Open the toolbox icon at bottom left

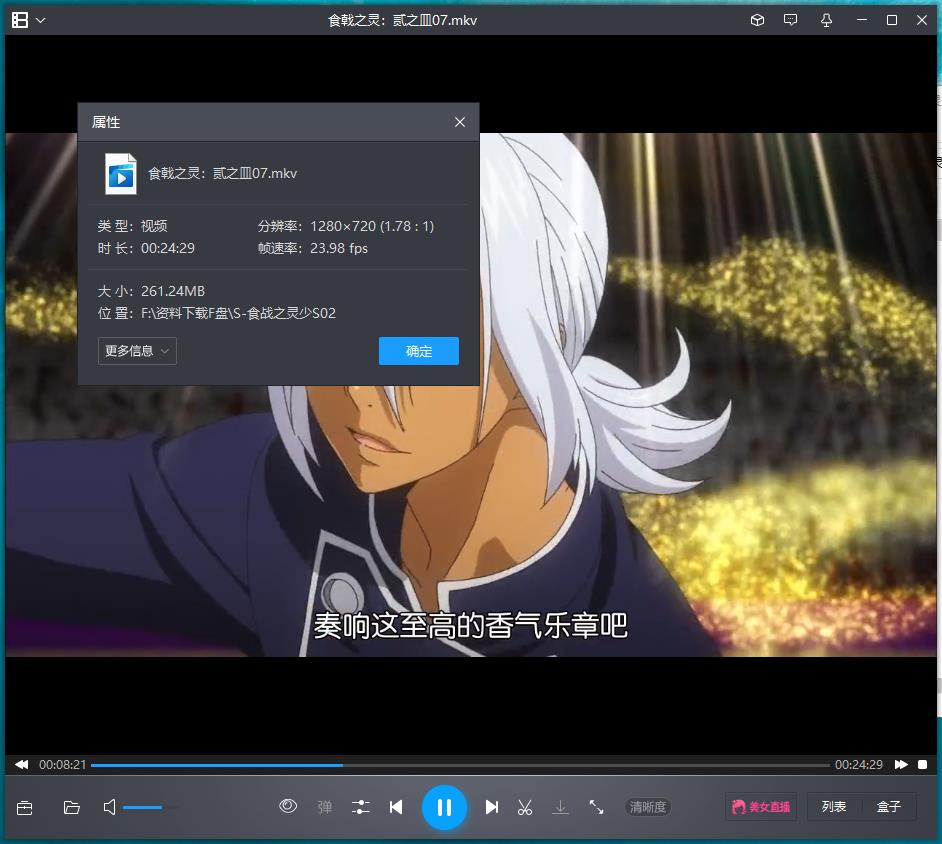click(25, 807)
